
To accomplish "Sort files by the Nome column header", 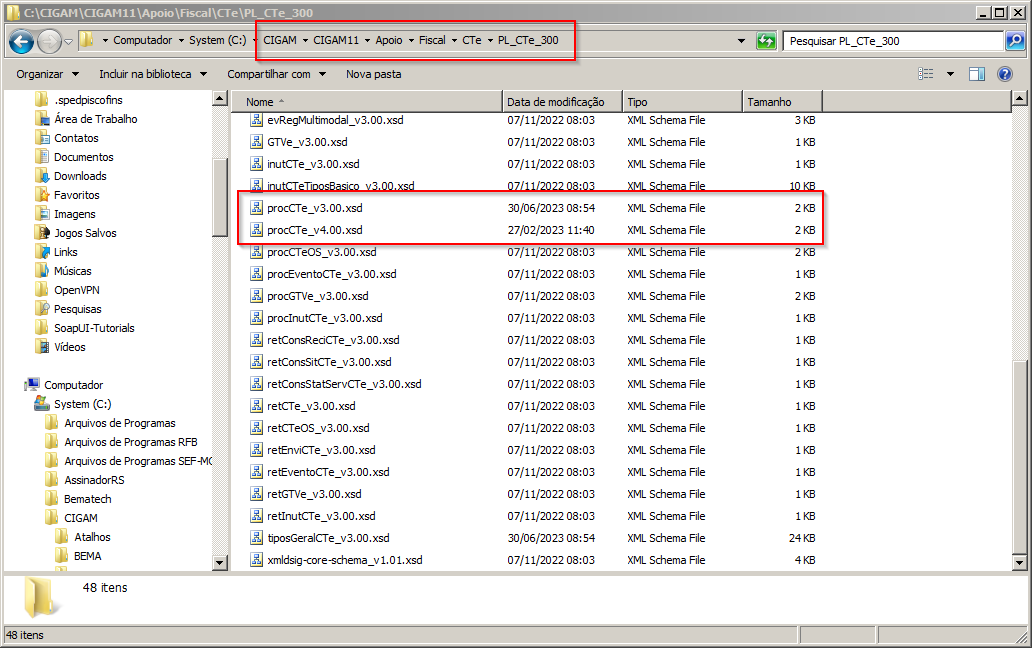I will (x=367, y=102).
